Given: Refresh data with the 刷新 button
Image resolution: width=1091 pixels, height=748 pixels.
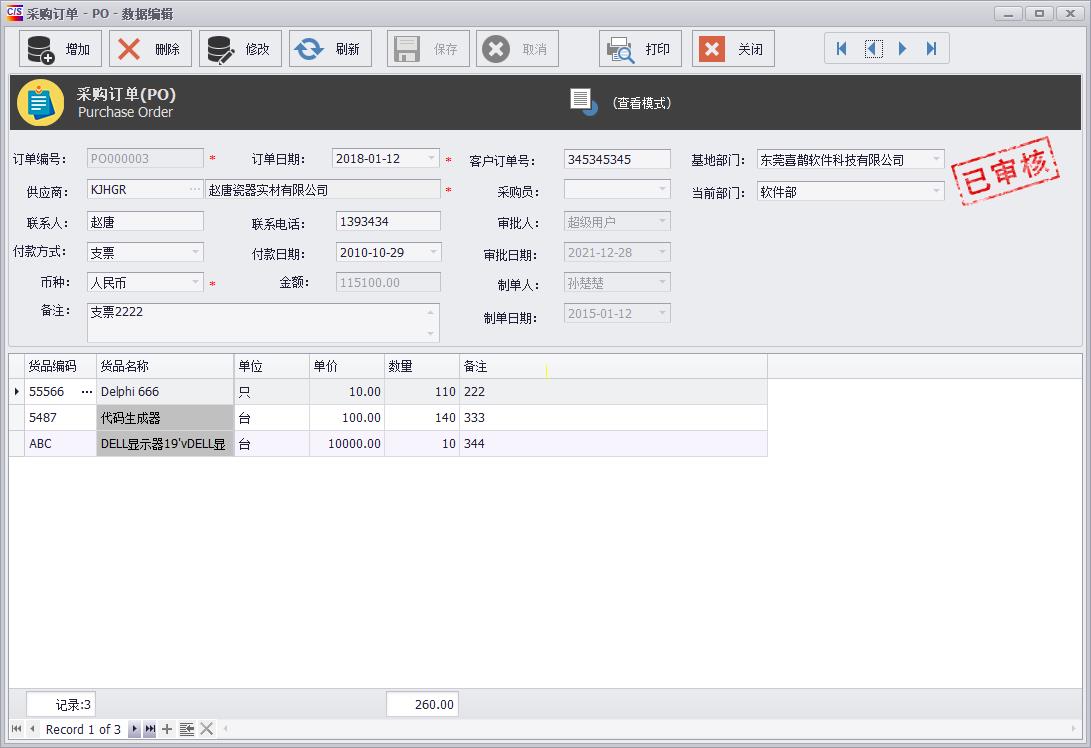Looking at the screenshot, I should coord(330,49).
